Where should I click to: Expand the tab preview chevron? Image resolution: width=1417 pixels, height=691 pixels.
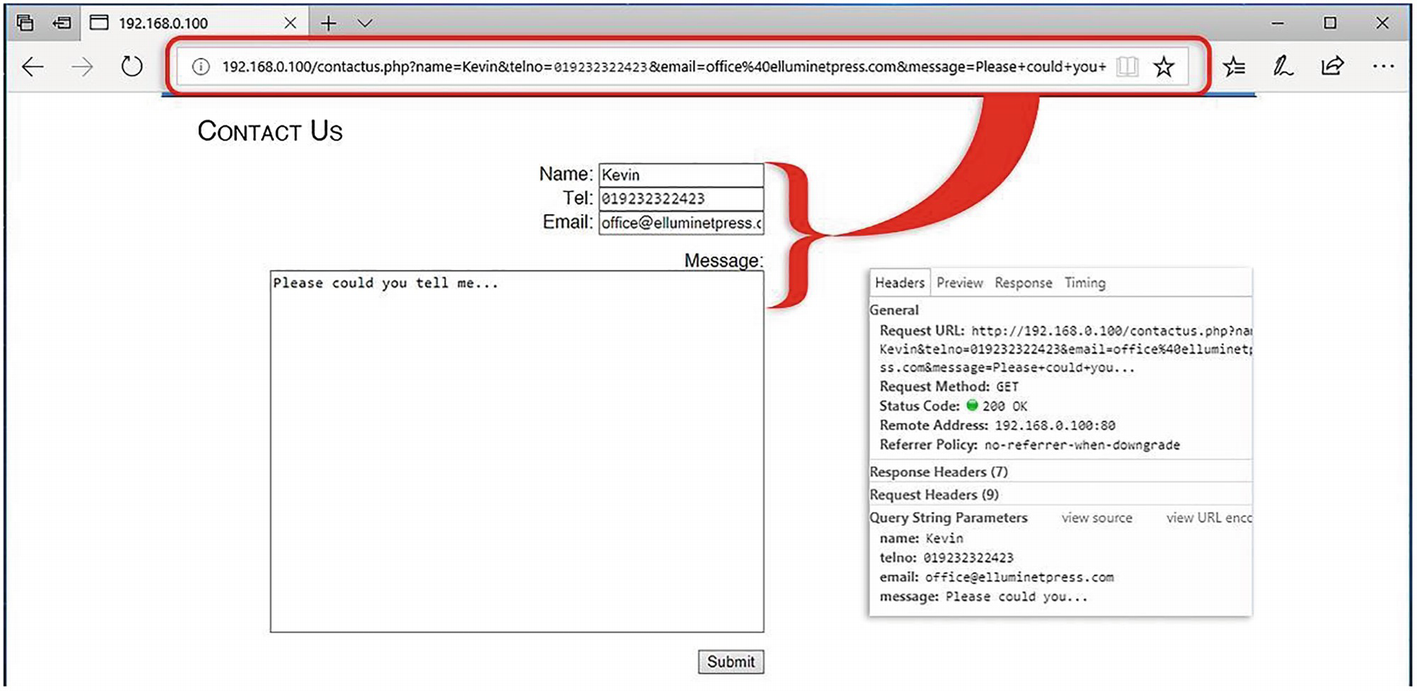pyautogui.click(x=365, y=23)
